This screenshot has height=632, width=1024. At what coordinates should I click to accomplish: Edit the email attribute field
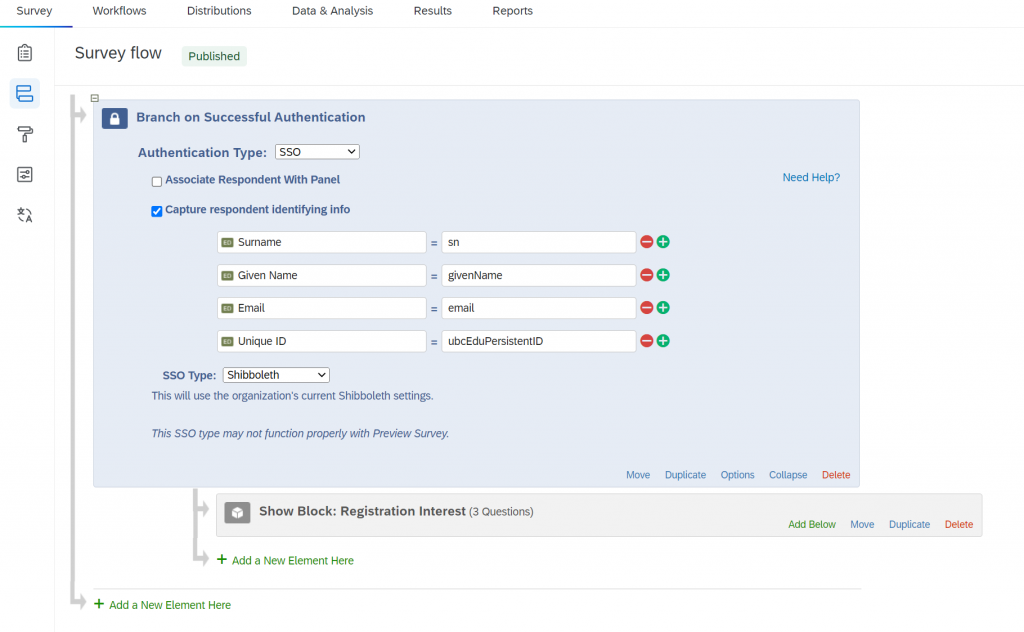539,308
